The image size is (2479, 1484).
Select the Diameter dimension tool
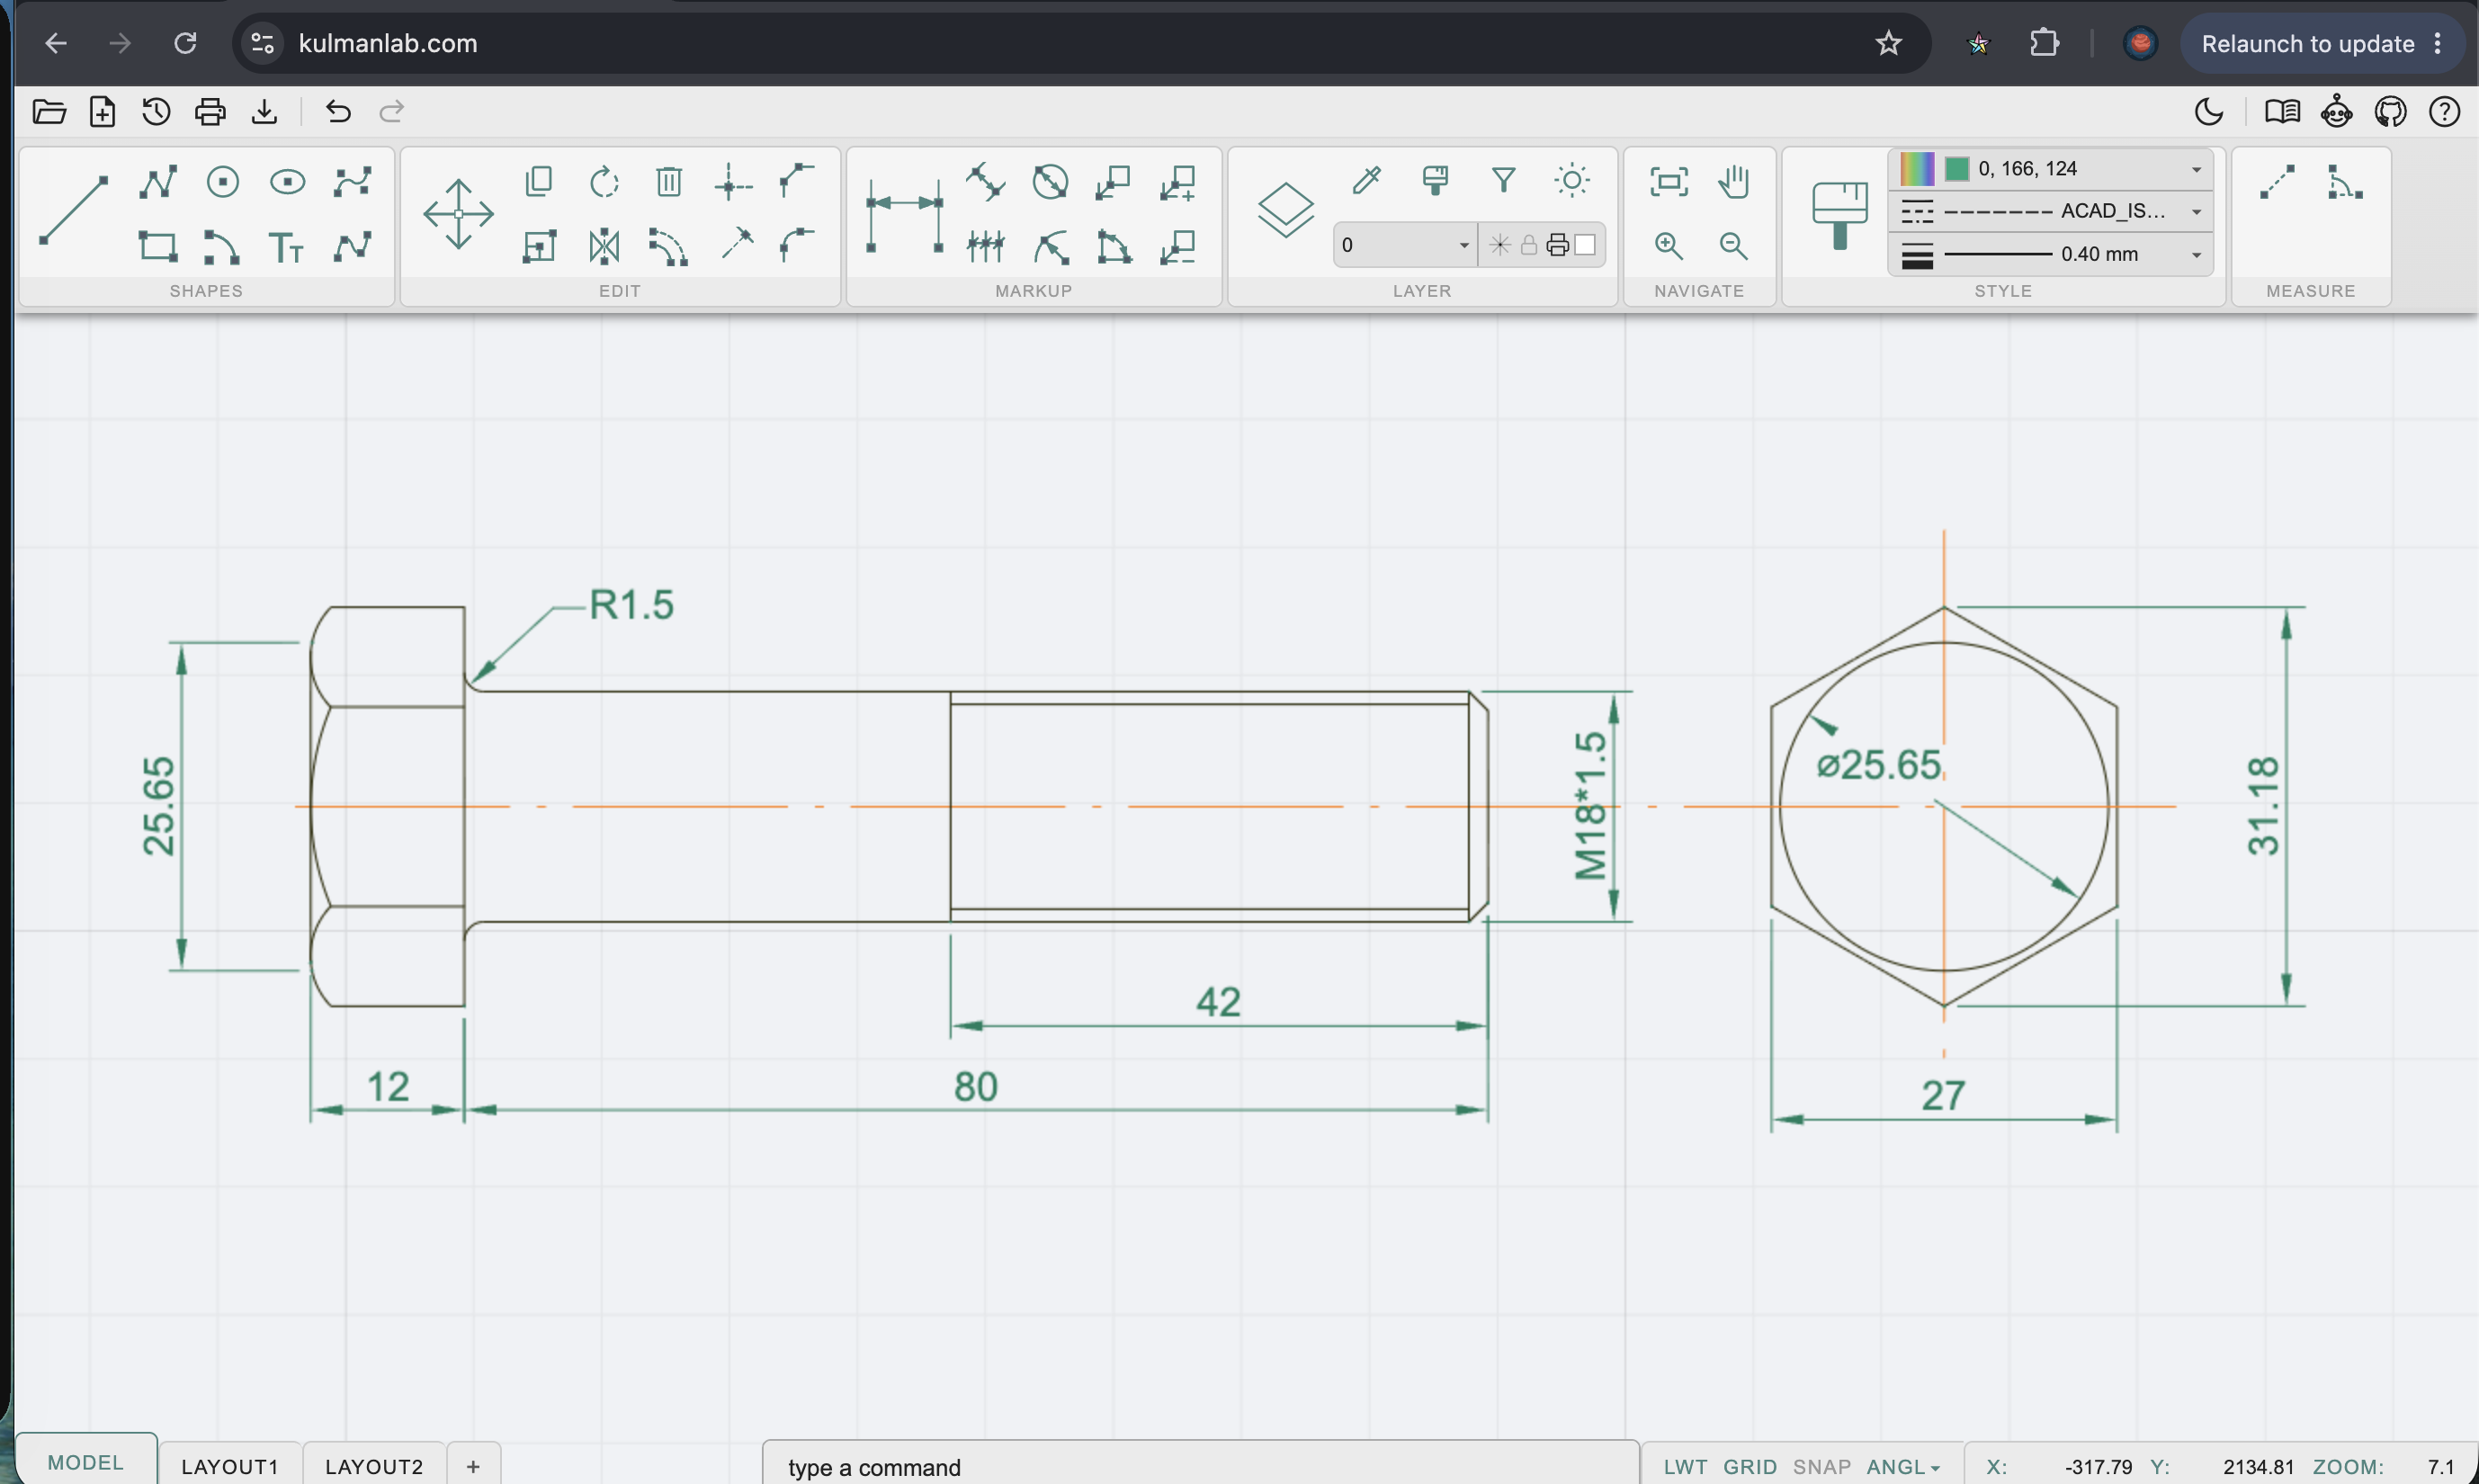[x=1050, y=182]
